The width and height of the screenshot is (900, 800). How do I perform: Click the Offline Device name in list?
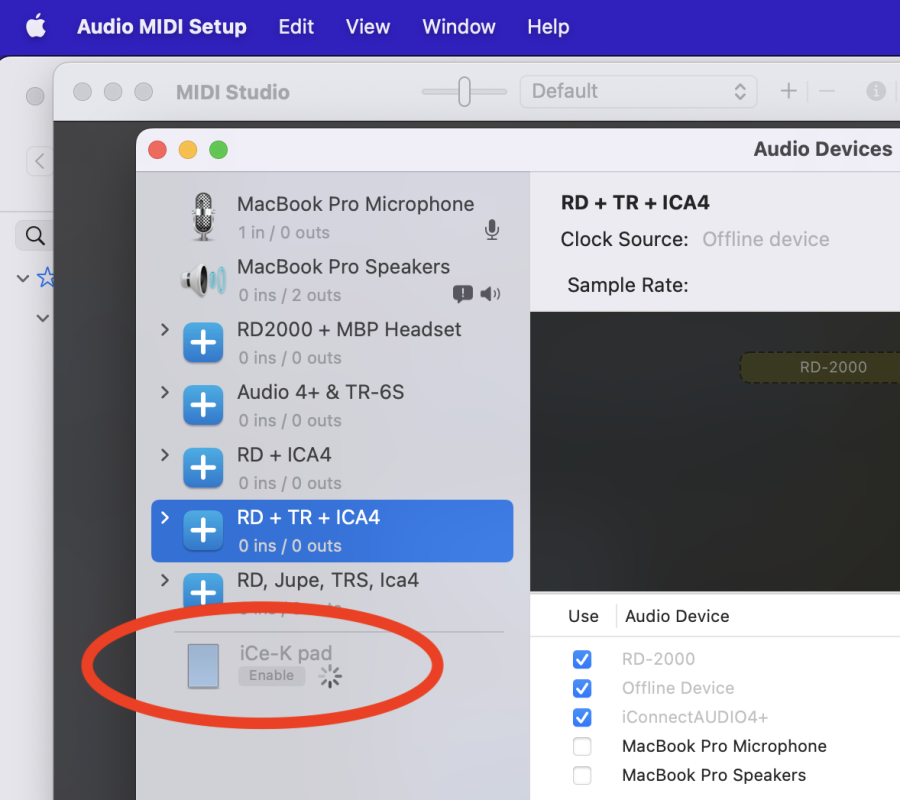(x=678, y=688)
